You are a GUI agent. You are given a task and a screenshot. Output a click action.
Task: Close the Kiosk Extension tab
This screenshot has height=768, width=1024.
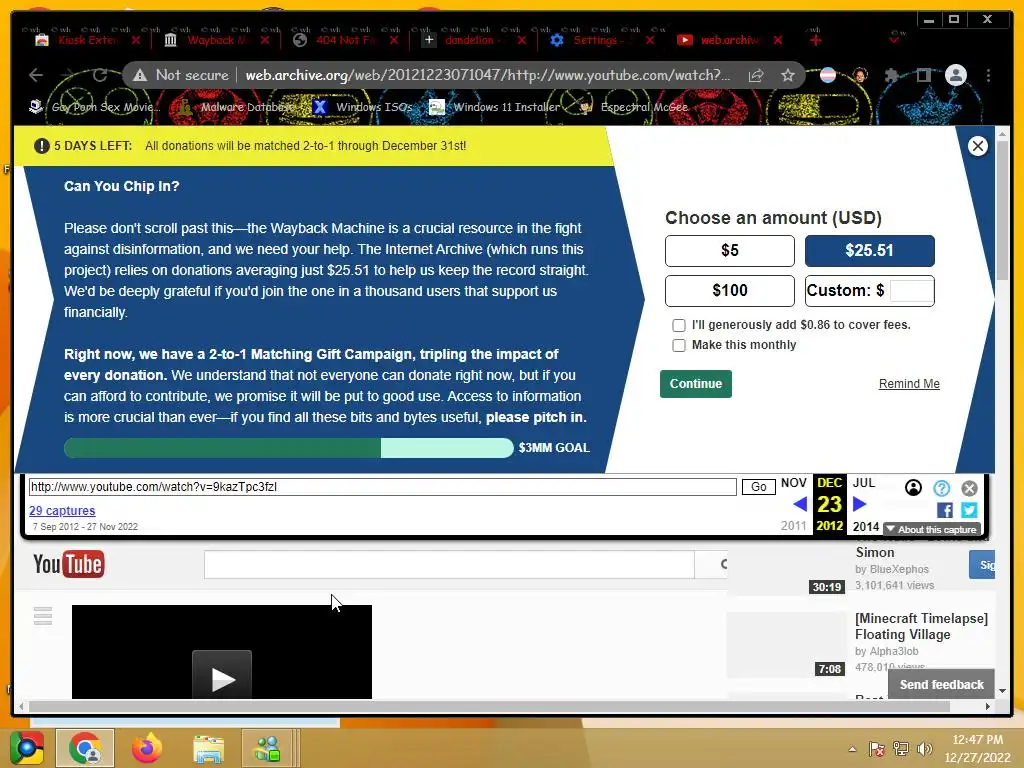(x=136, y=40)
